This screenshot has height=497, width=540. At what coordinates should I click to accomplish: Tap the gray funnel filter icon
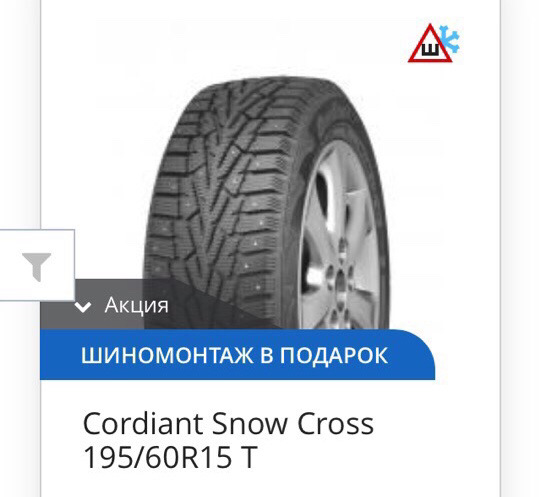coord(37,267)
